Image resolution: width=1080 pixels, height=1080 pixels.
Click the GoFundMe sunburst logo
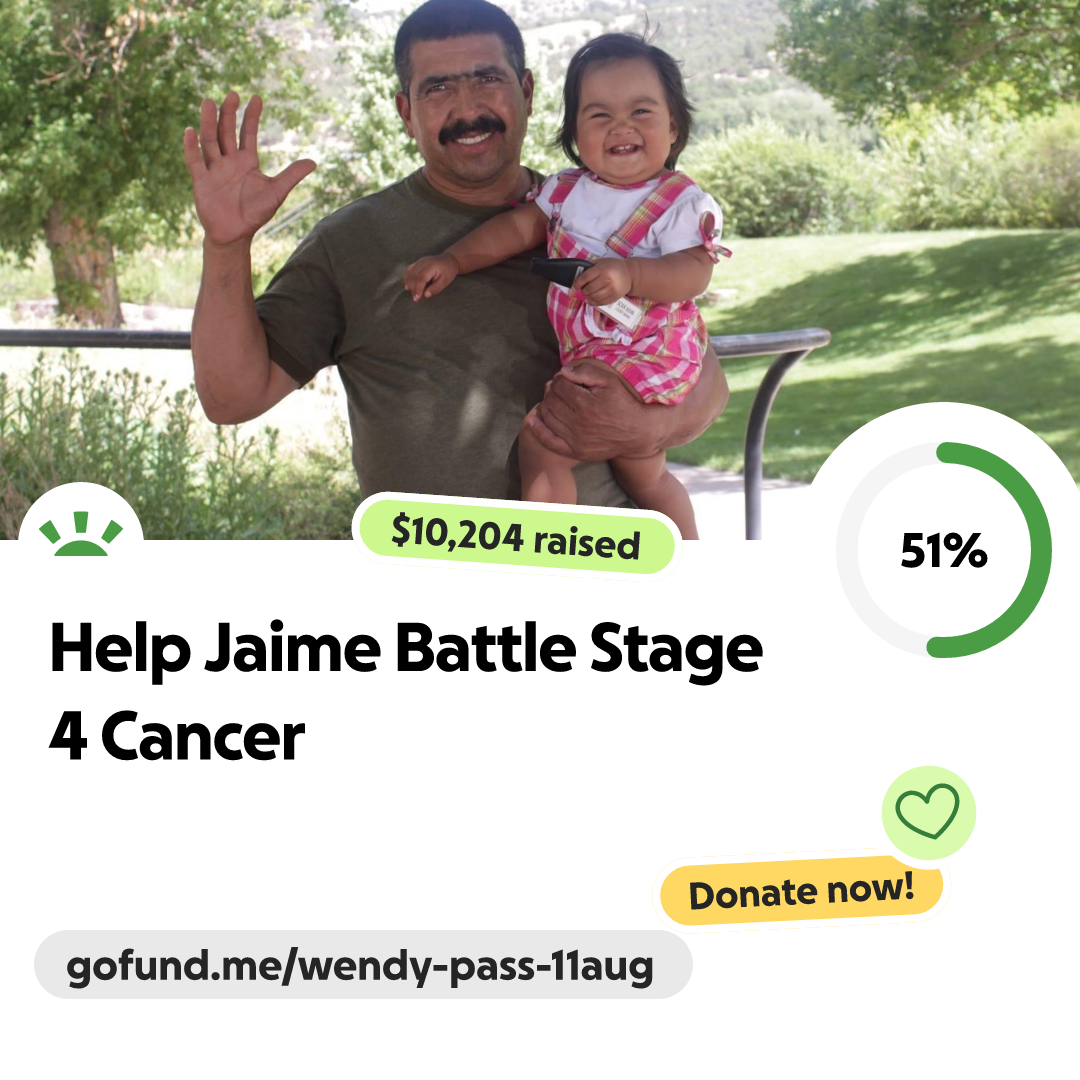tap(81, 533)
